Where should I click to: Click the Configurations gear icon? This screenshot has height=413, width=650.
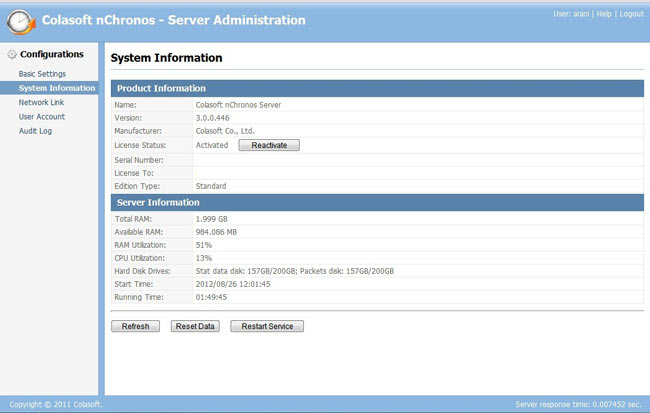12,54
